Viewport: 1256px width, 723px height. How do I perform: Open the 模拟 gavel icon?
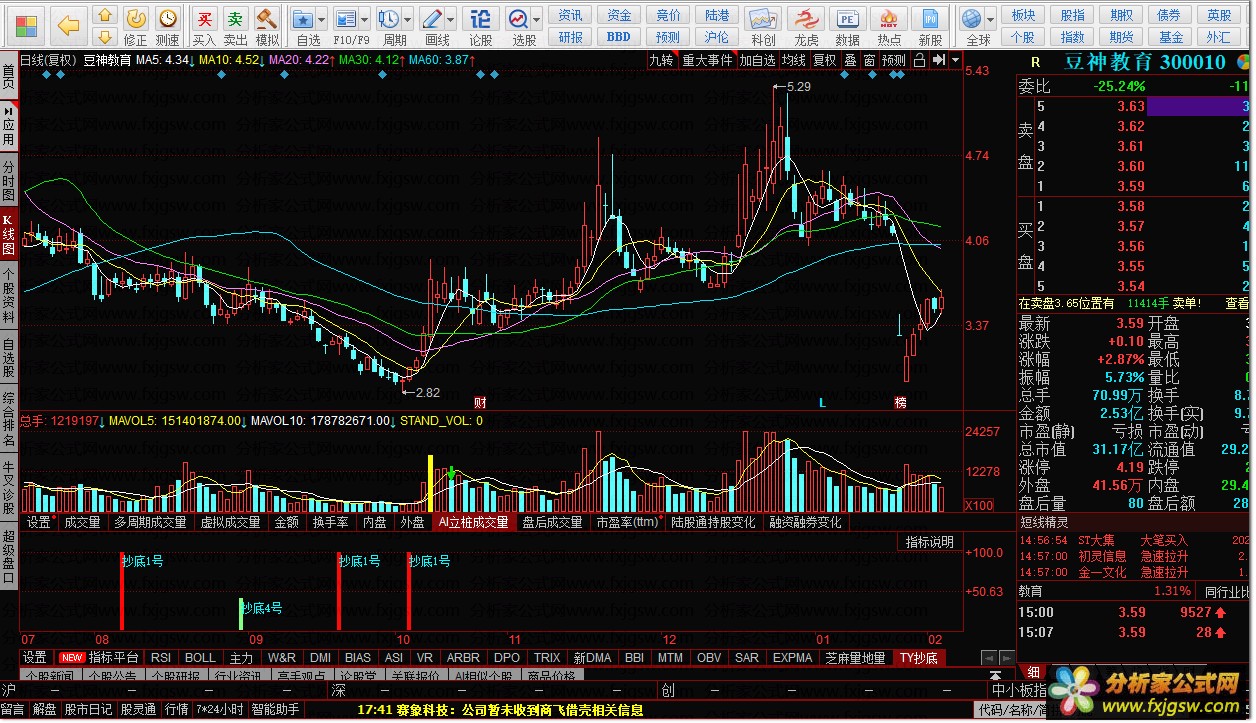tap(266, 18)
